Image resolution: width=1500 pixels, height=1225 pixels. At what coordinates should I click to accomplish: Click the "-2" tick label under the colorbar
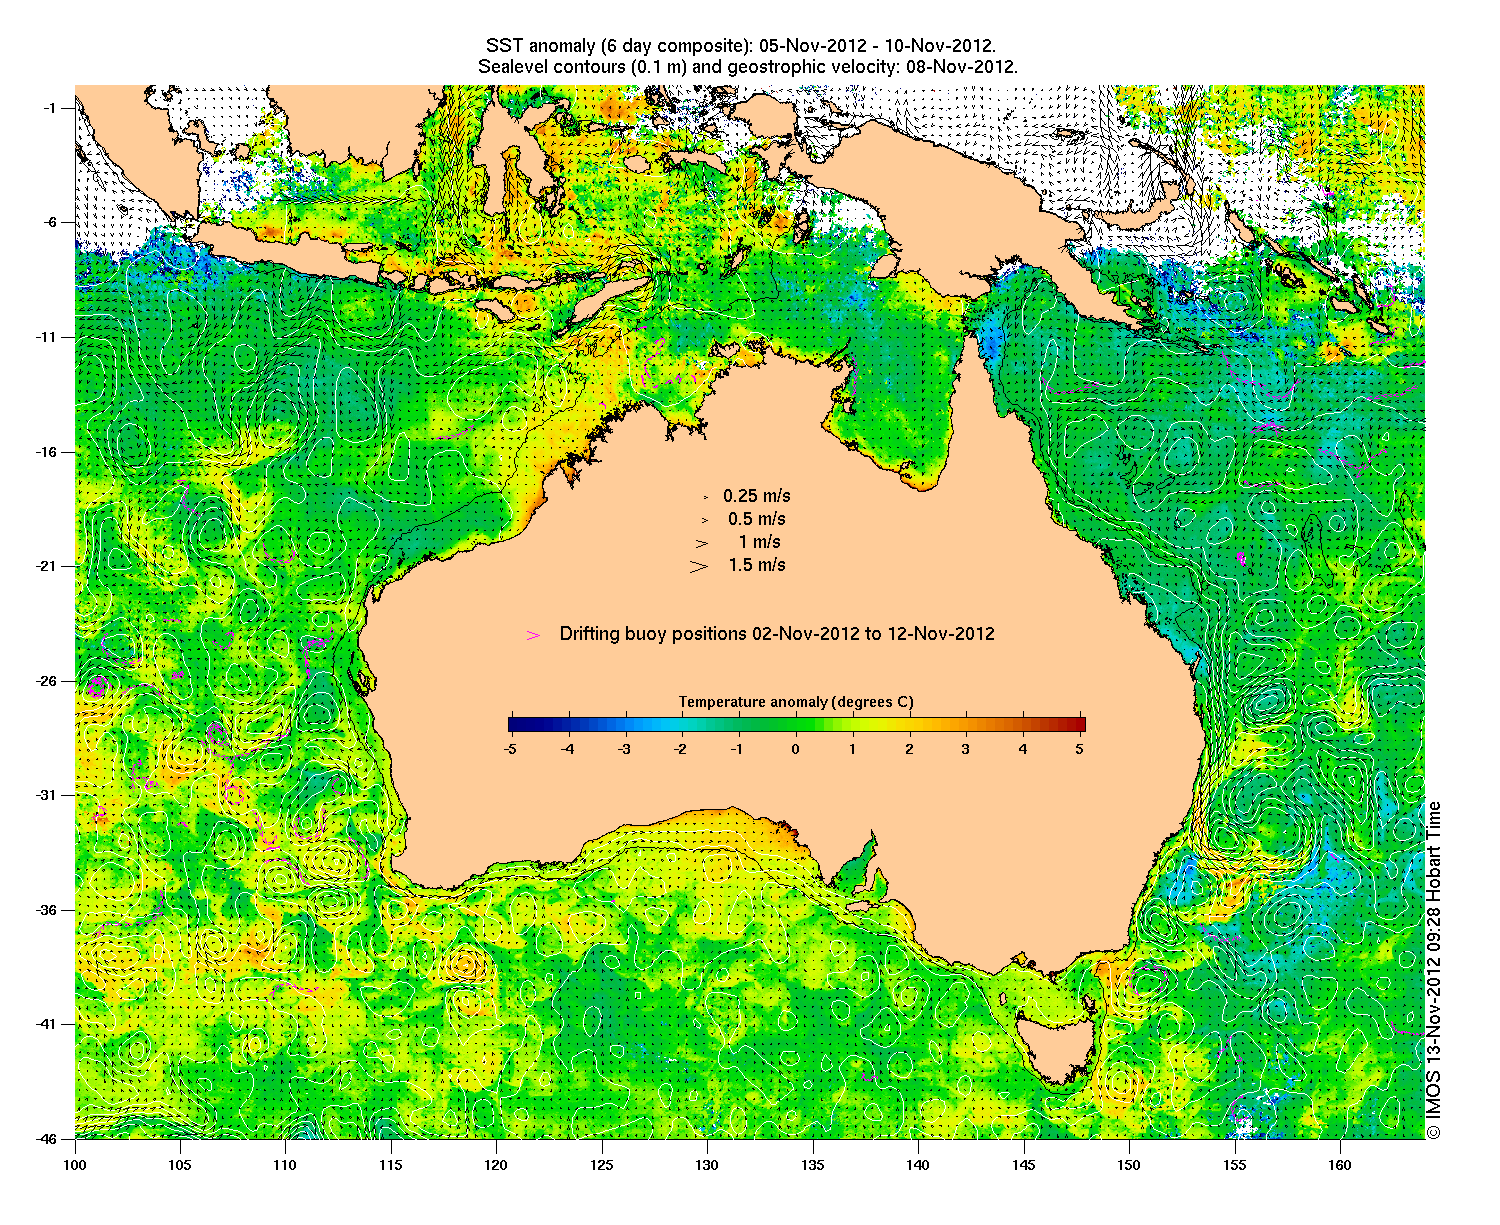pos(681,748)
